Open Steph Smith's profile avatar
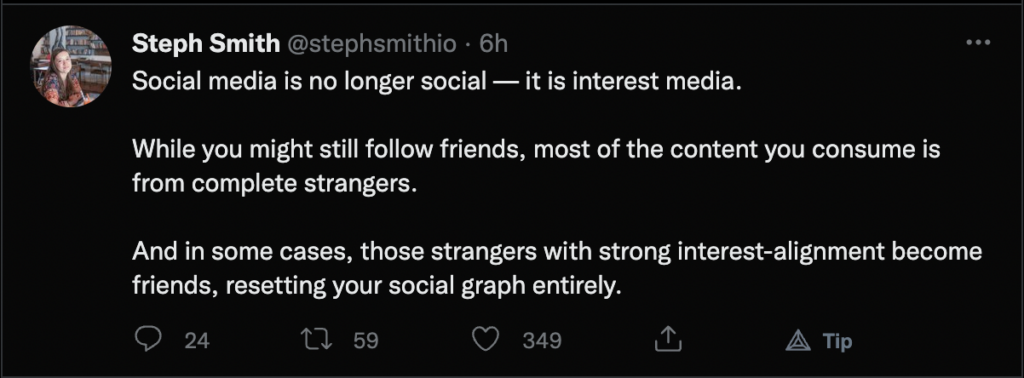Image resolution: width=1024 pixels, height=378 pixels. (x=71, y=67)
